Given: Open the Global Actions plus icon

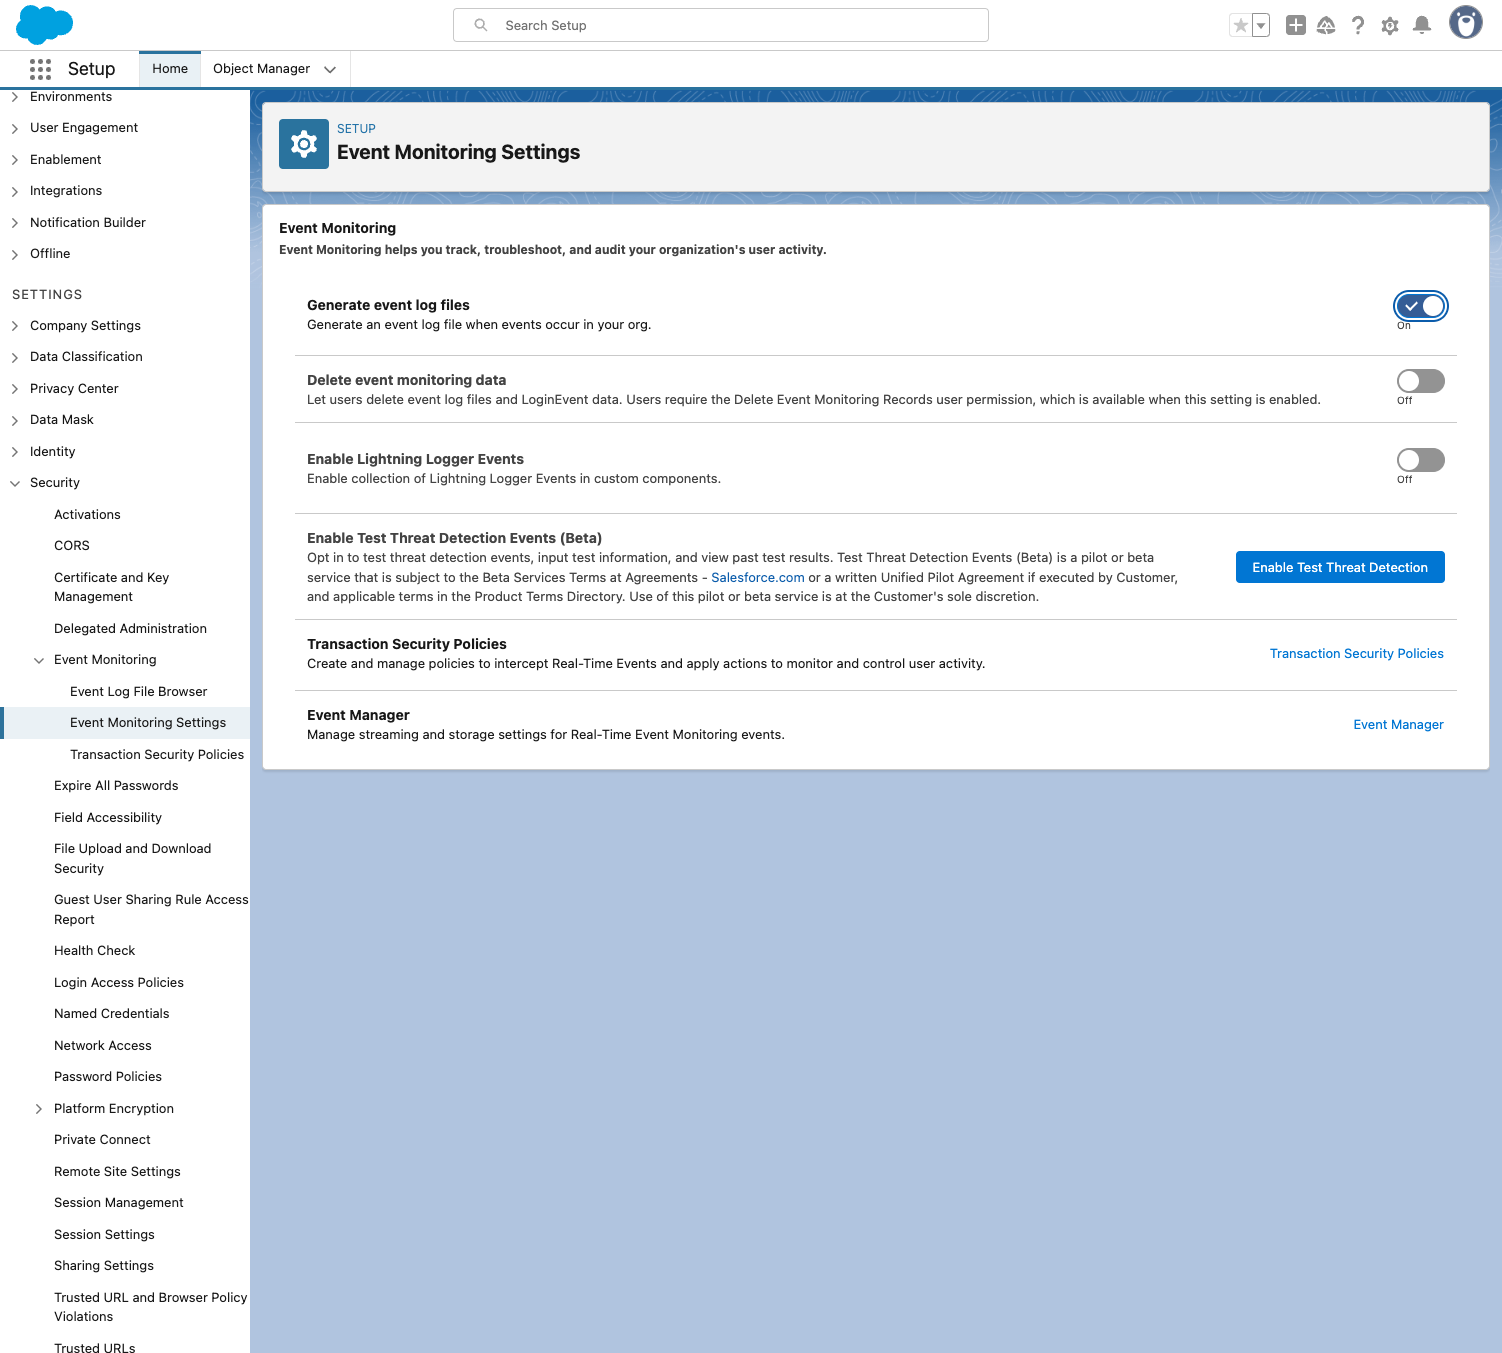Looking at the screenshot, I should click(1295, 26).
